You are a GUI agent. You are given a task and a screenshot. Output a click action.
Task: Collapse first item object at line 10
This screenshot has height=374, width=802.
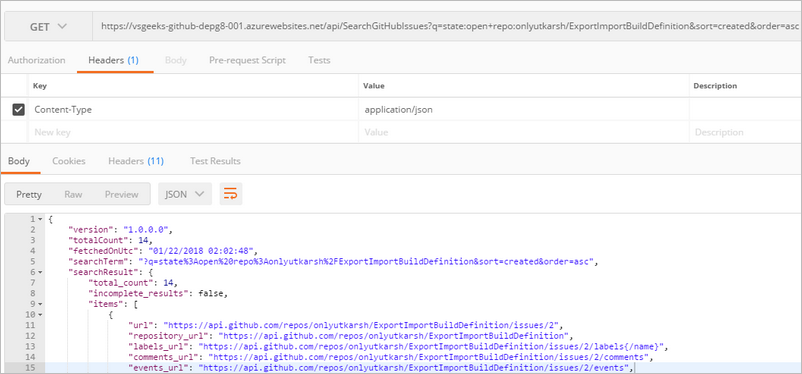[x=40, y=315]
